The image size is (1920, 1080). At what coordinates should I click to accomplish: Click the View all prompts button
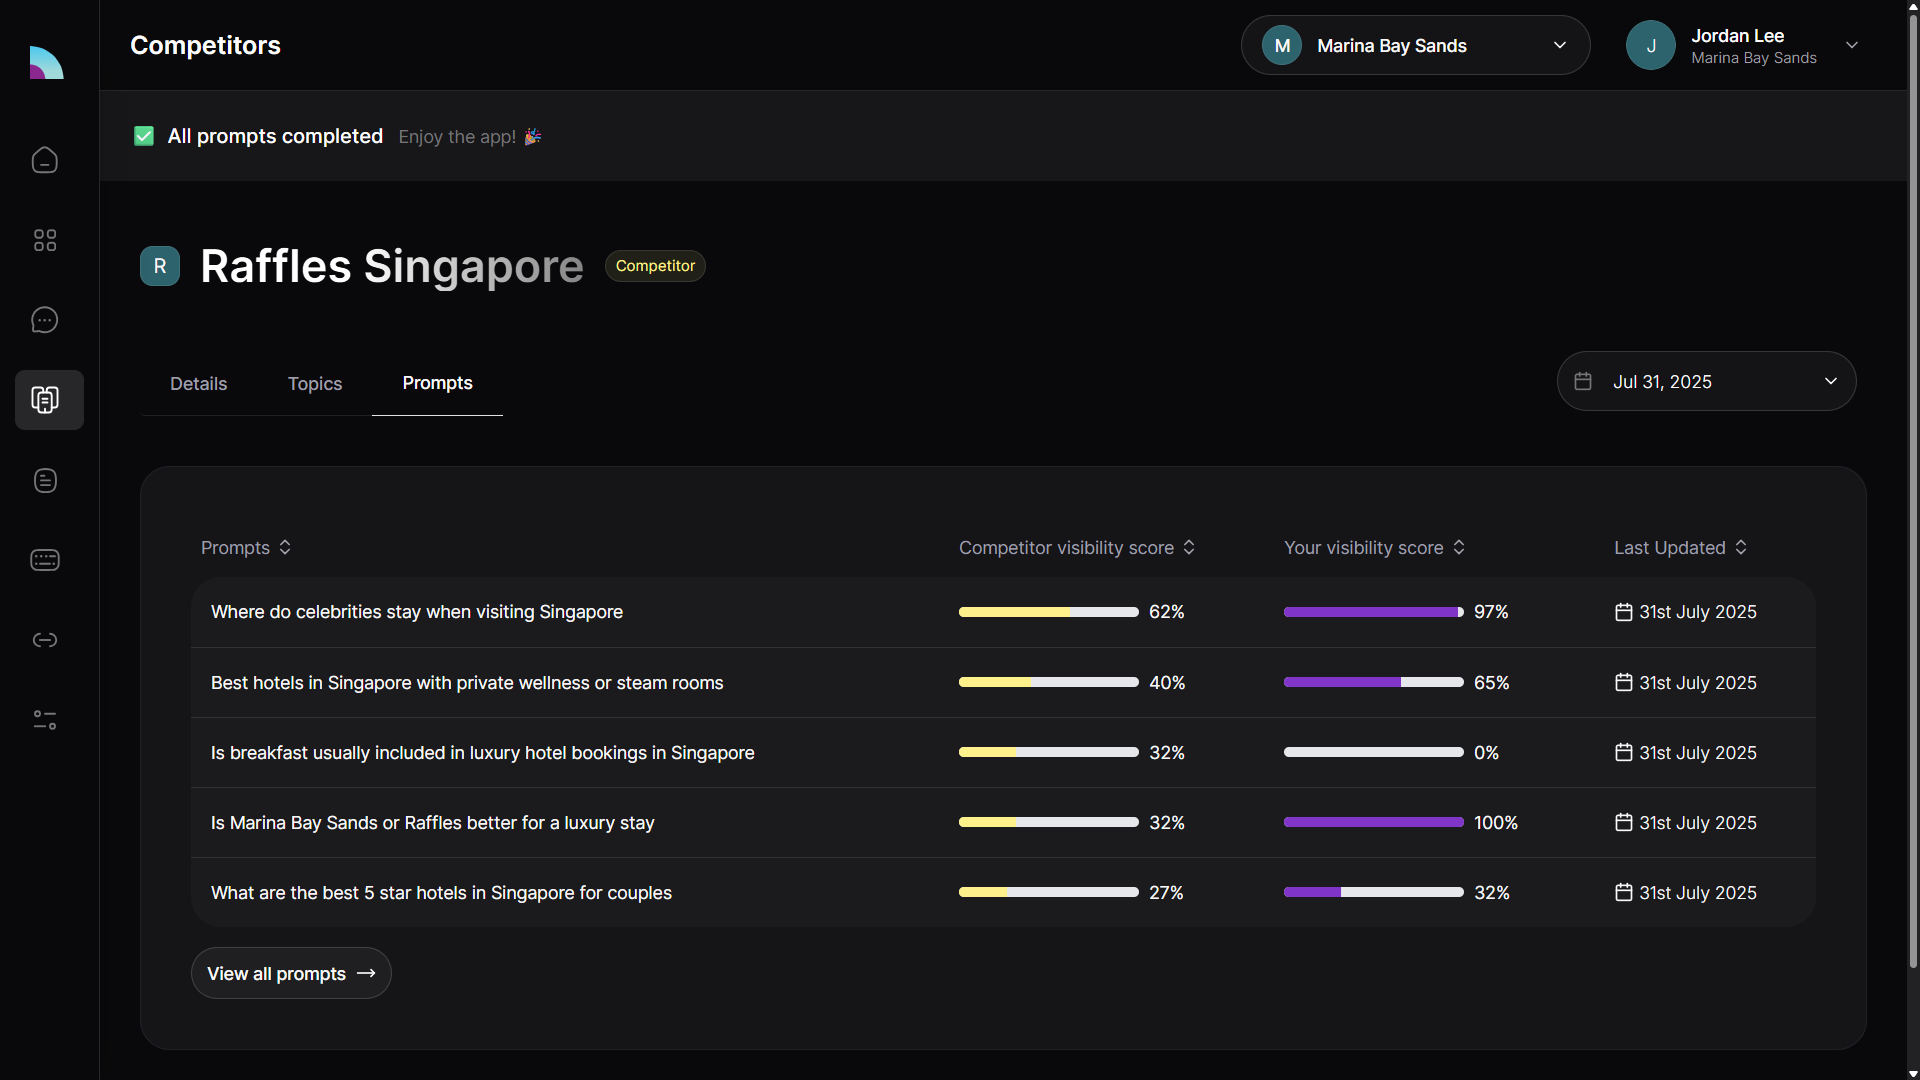pyautogui.click(x=291, y=973)
